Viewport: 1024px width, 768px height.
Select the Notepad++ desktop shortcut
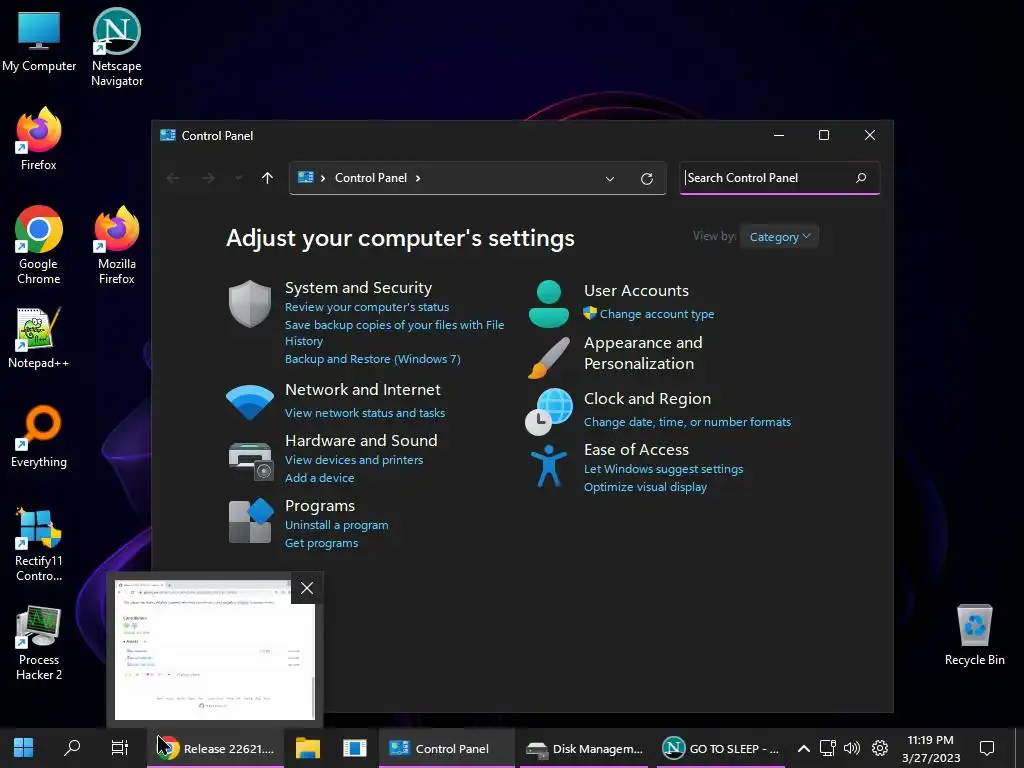point(39,338)
